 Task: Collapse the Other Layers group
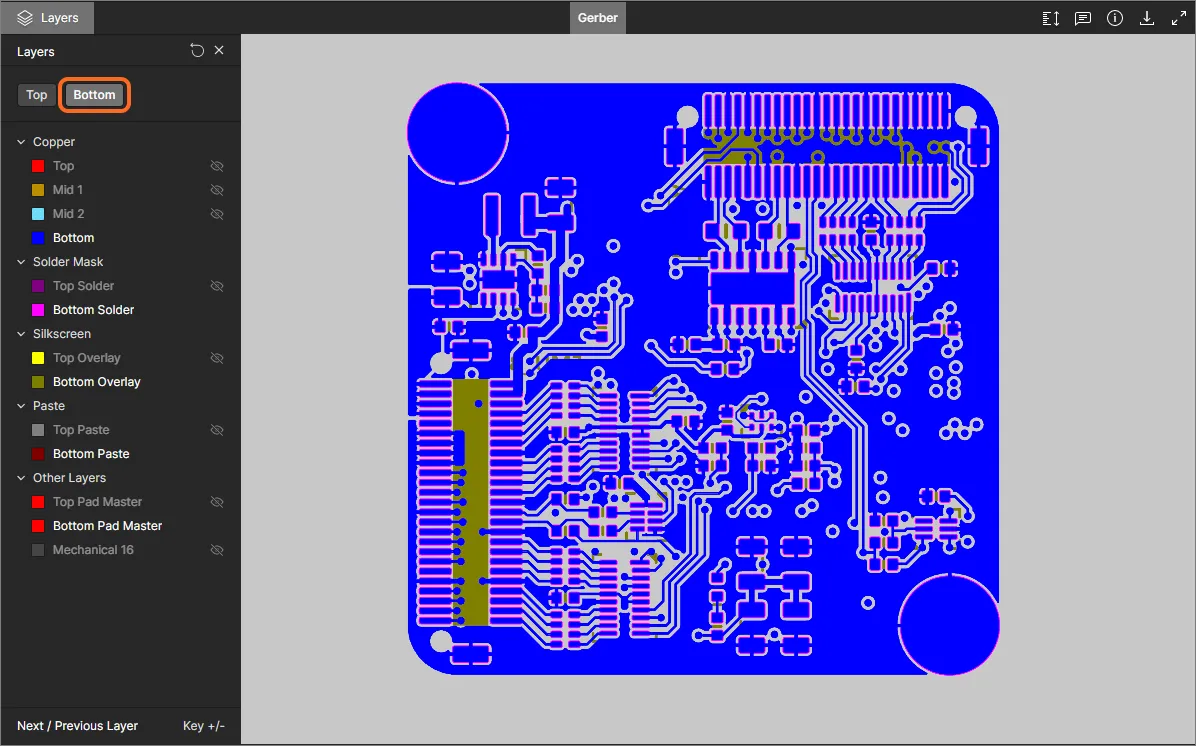pyautogui.click(x=21, y=478)
